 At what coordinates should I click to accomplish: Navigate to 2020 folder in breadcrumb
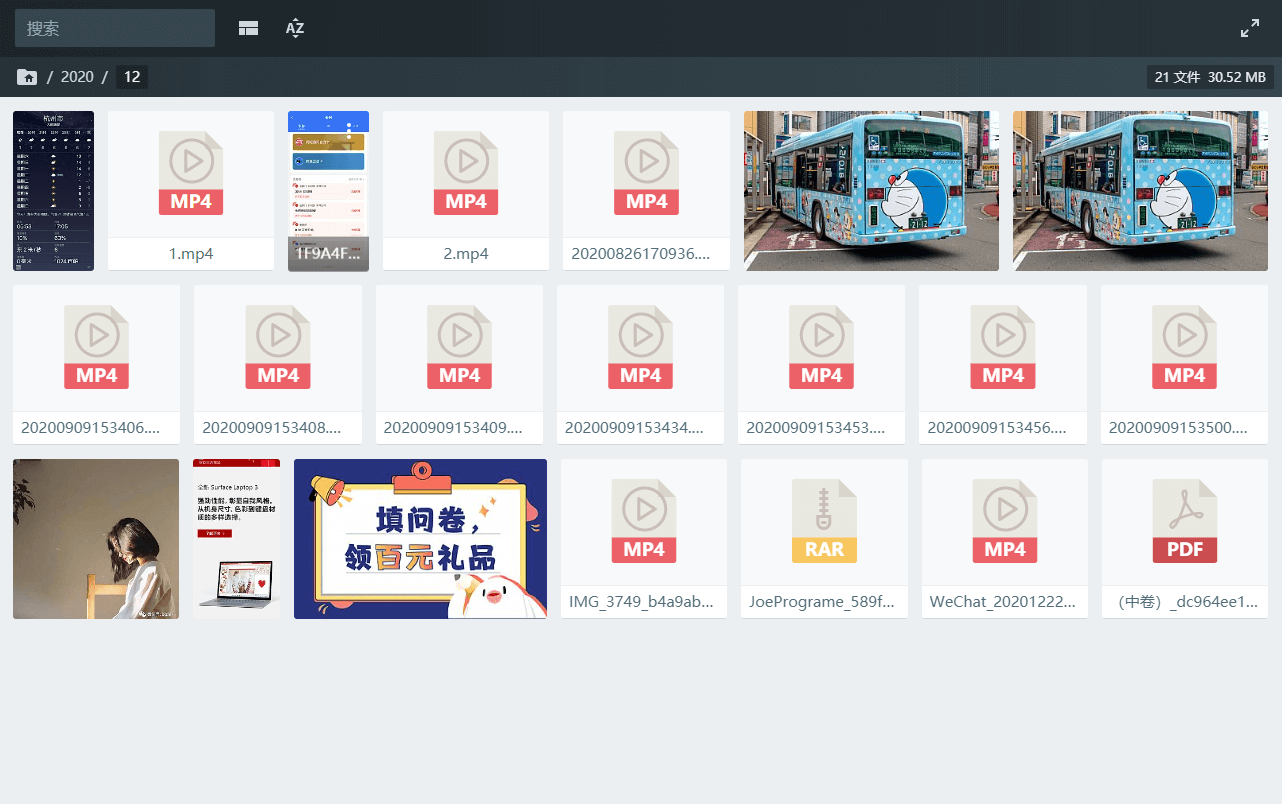tap(77, 77)
